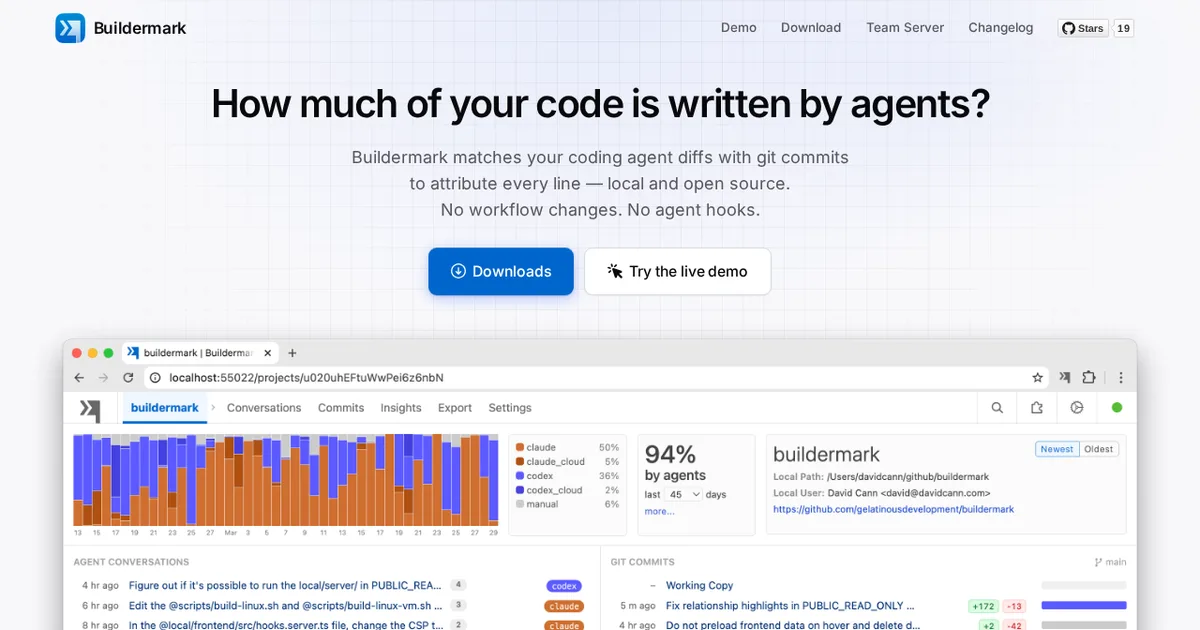Viewport: 1200px width, 630px height.
Task: Click the Try the live demo button
Action: 677,271
